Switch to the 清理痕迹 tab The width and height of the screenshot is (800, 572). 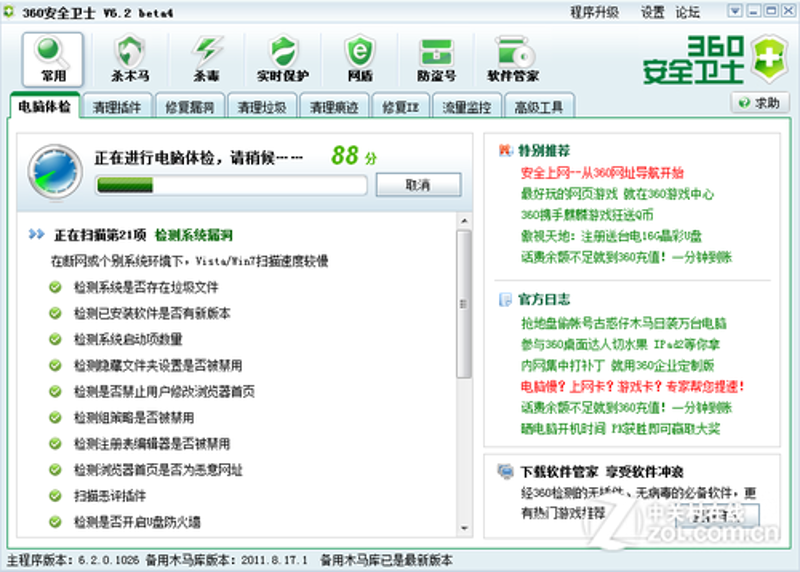[334, 107]
